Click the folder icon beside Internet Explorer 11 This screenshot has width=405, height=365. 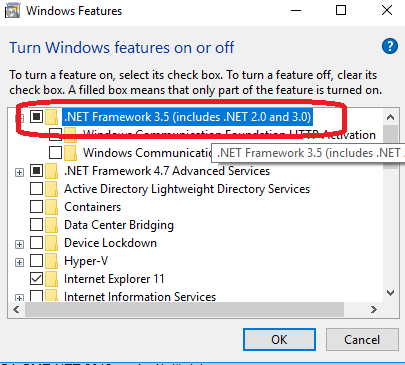(51, 279)
